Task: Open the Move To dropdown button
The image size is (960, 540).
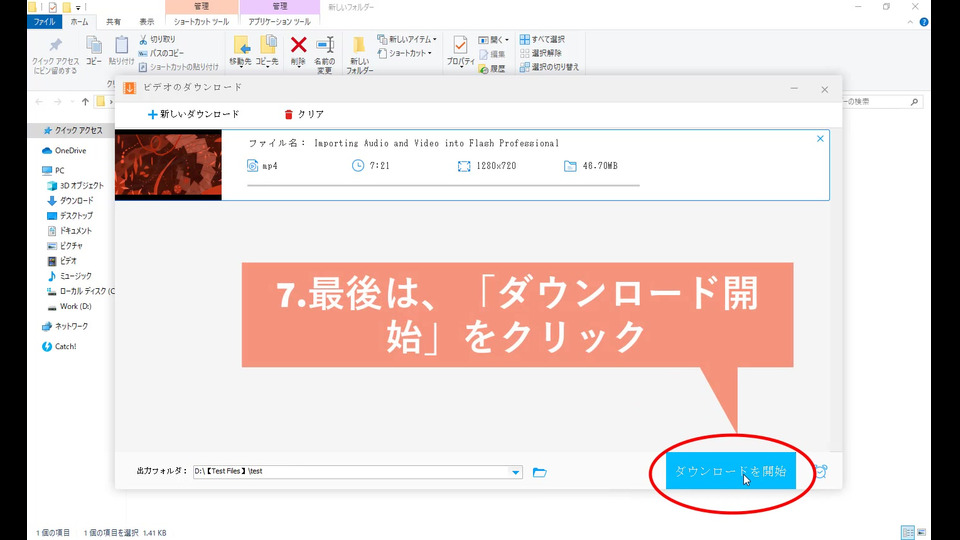Action: pos(241,52)
